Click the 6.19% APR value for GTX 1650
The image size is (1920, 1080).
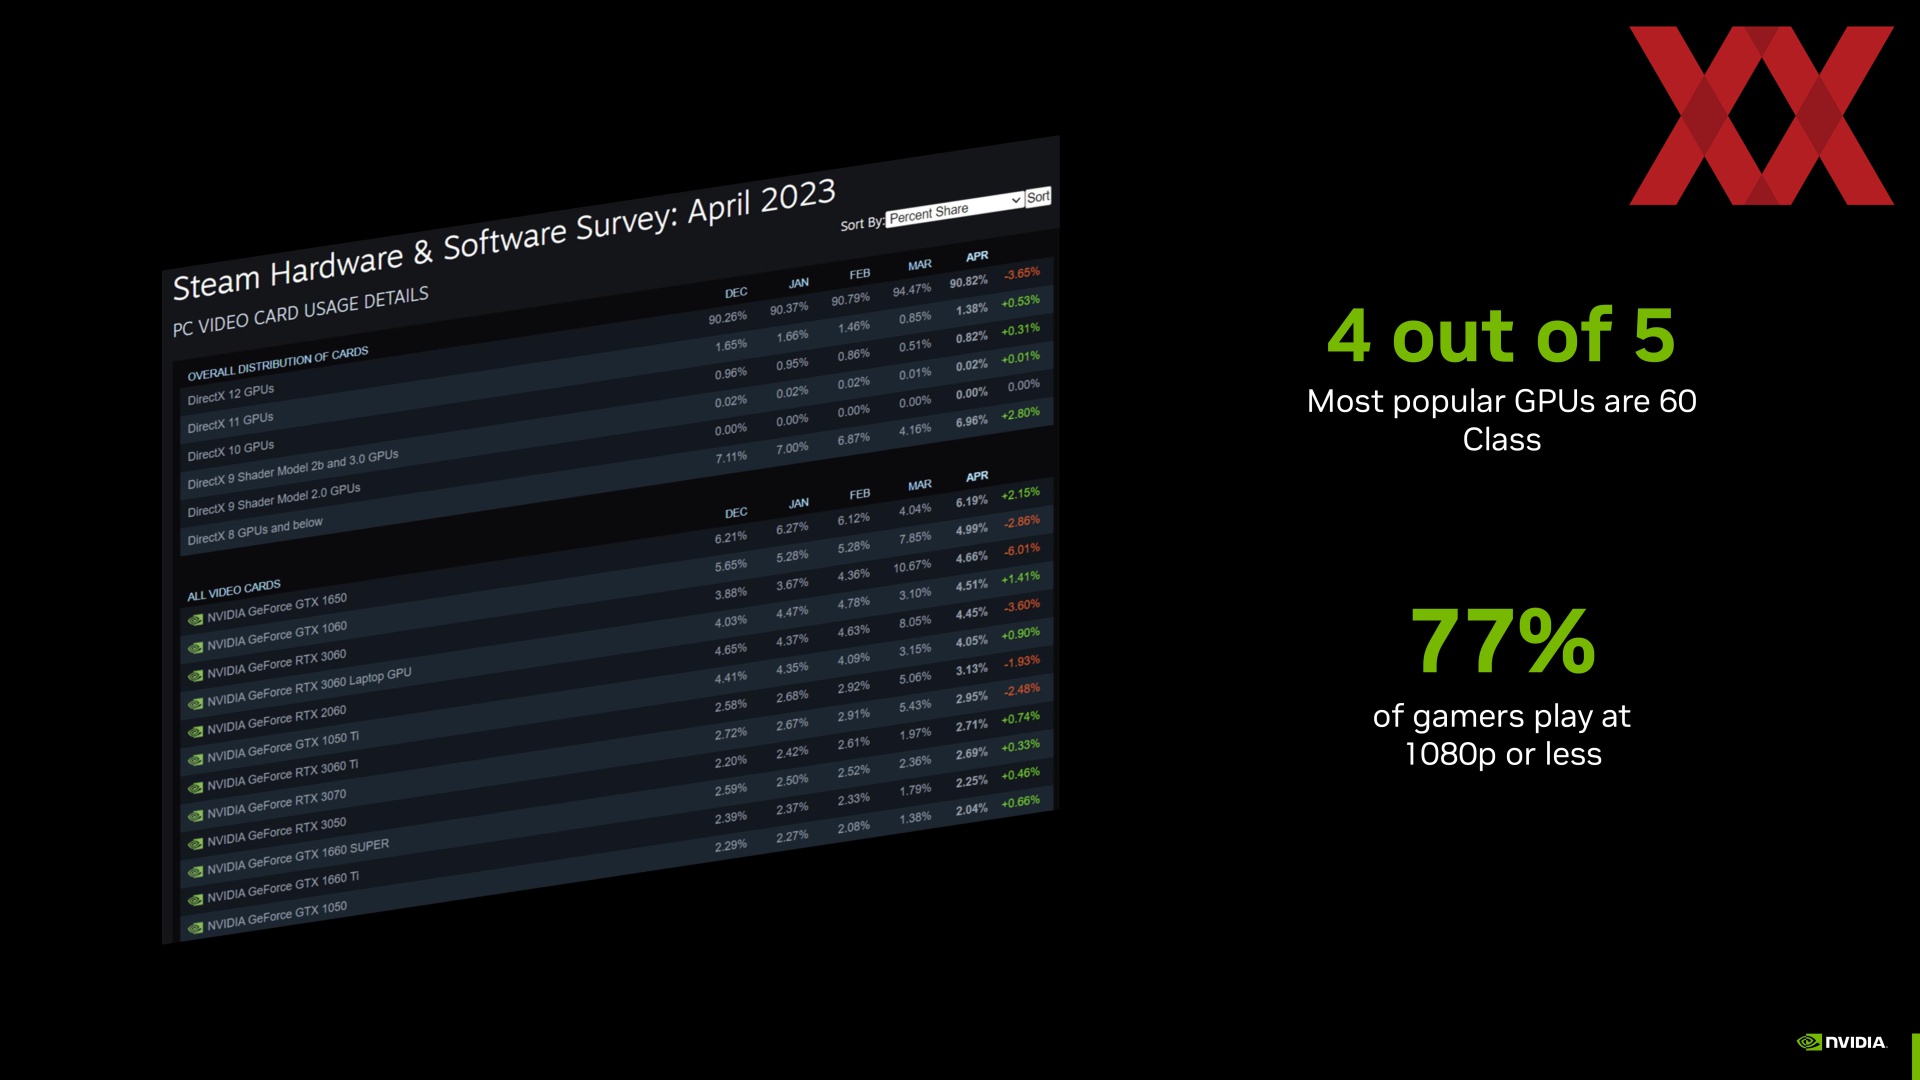[971, 501]
